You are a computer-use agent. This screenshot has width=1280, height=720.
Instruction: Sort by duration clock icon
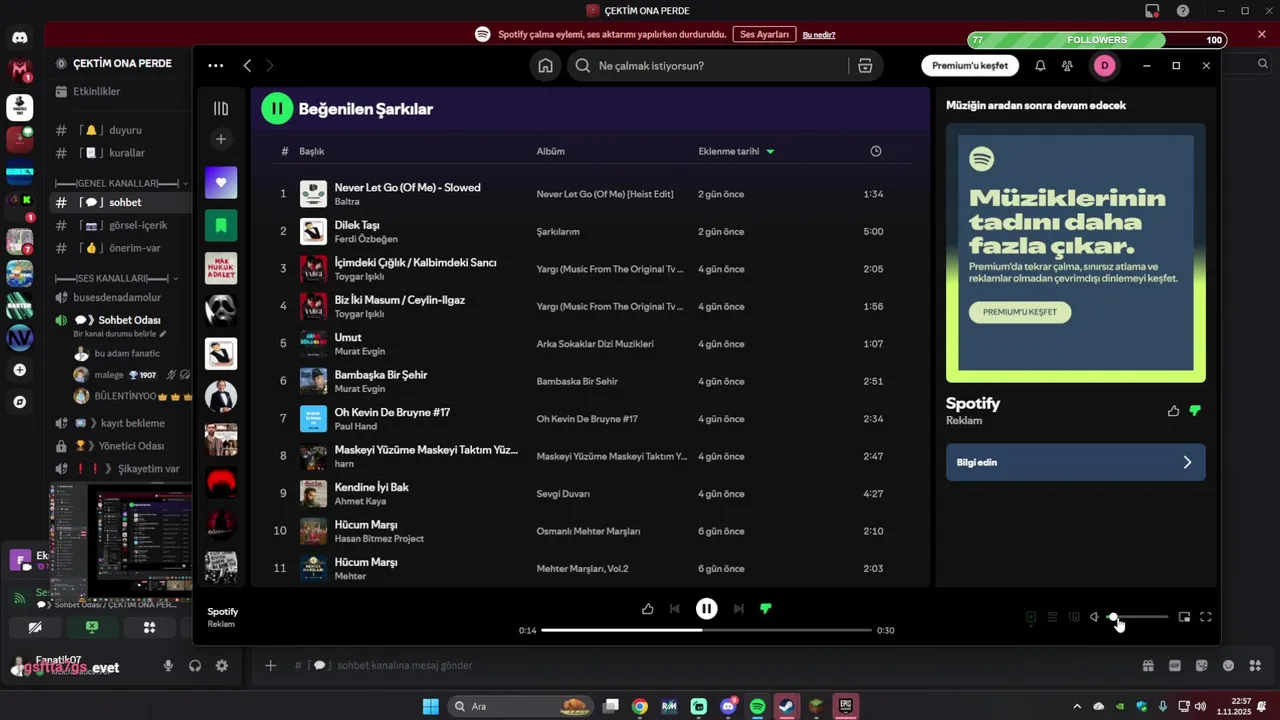[876, 152]
